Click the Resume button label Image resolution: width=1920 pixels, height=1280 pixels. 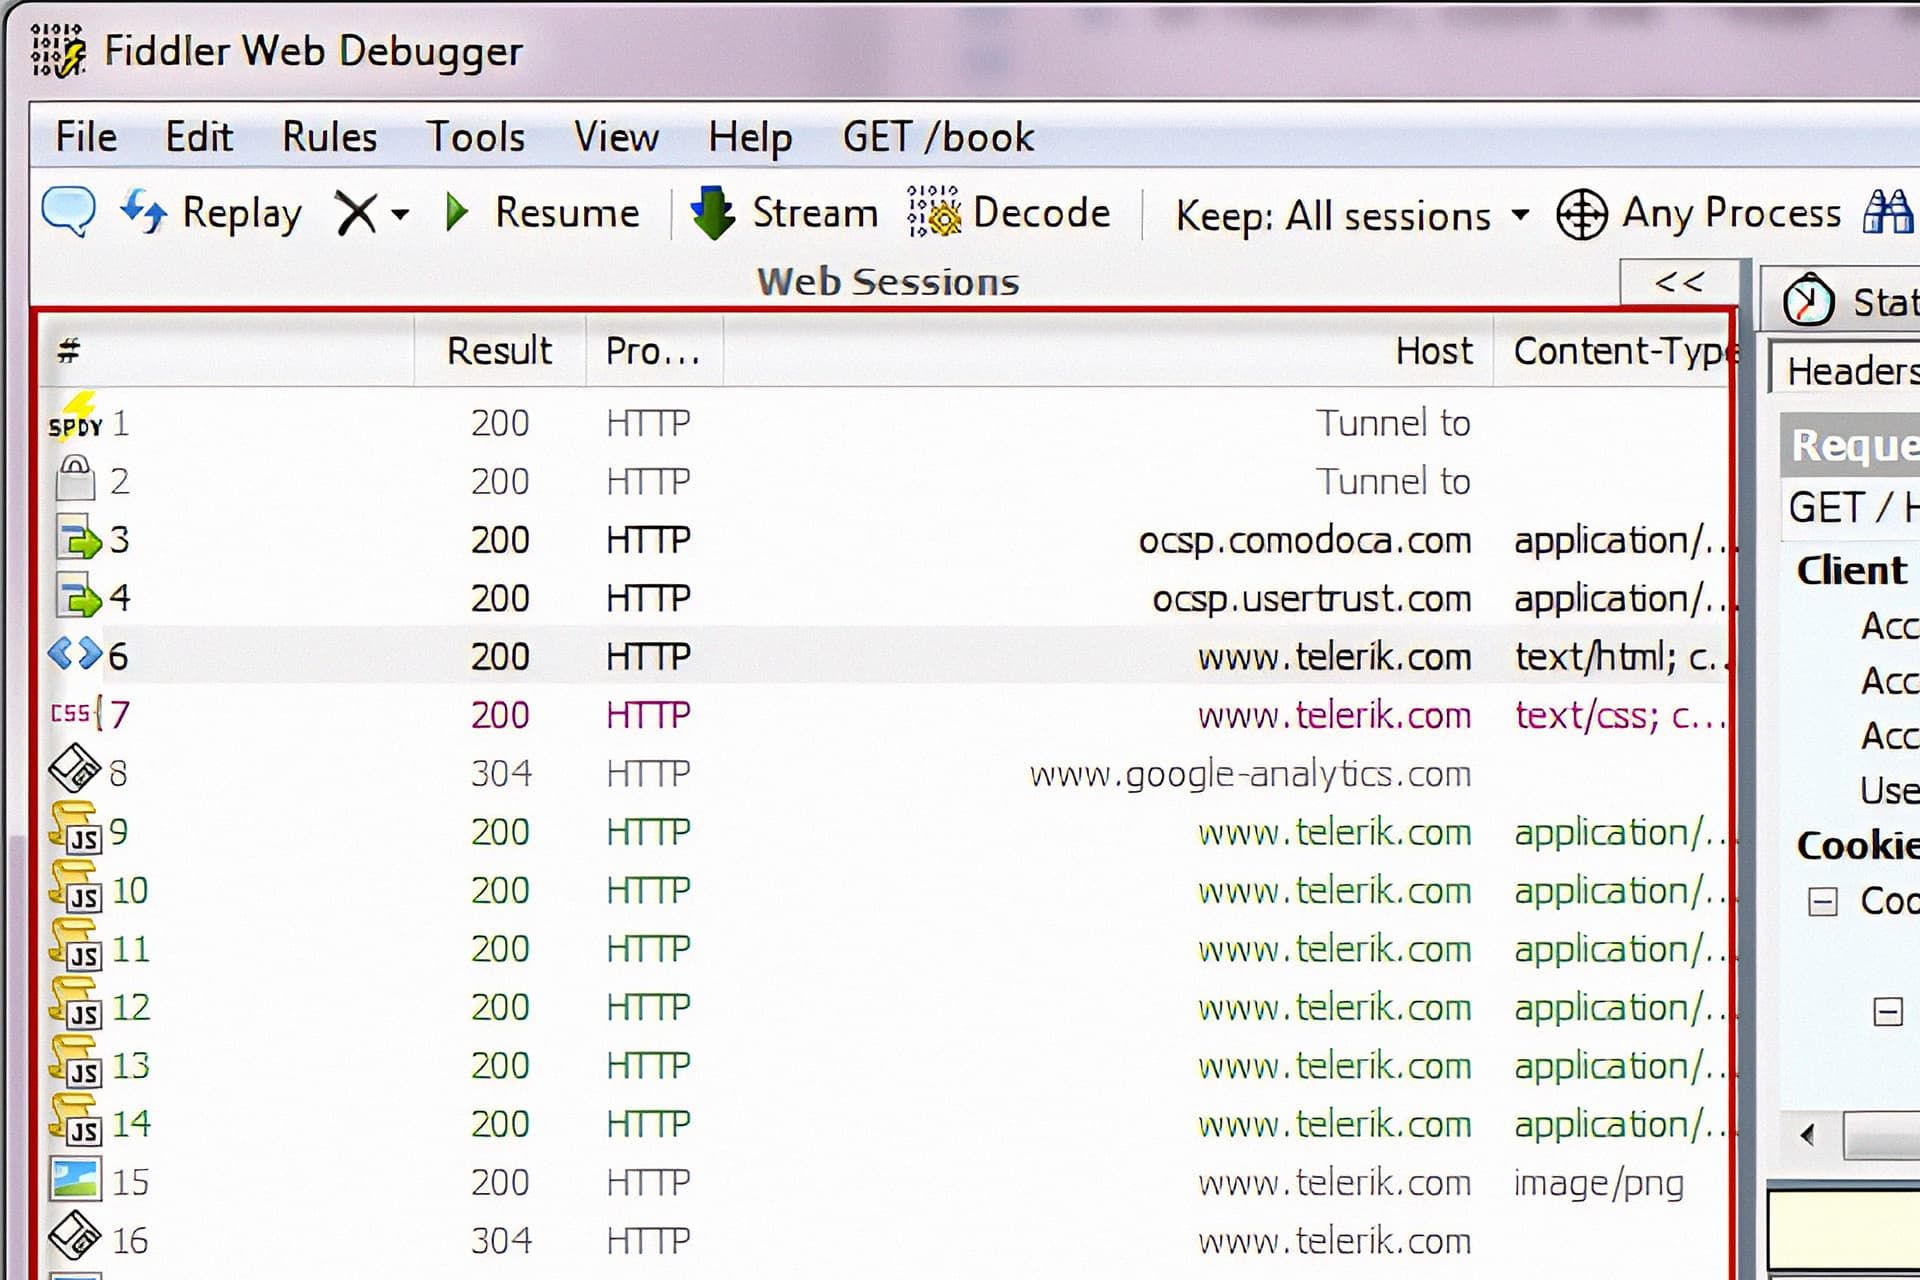click(567, 213)
